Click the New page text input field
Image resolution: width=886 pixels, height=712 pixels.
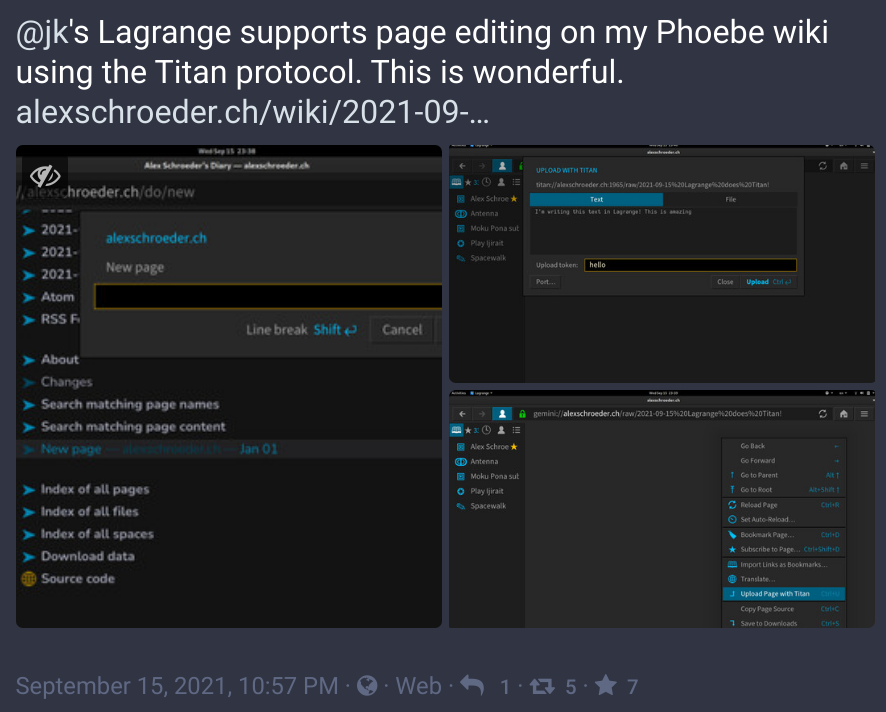[268, 297]
